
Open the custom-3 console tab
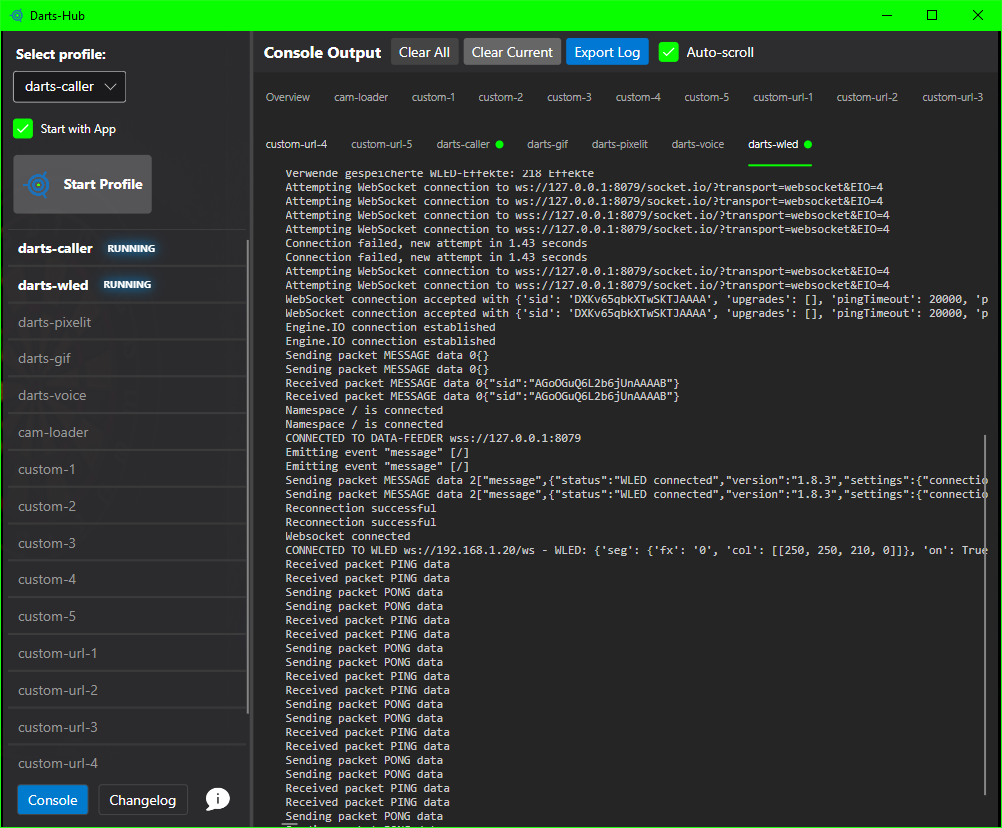coord(569,97)
